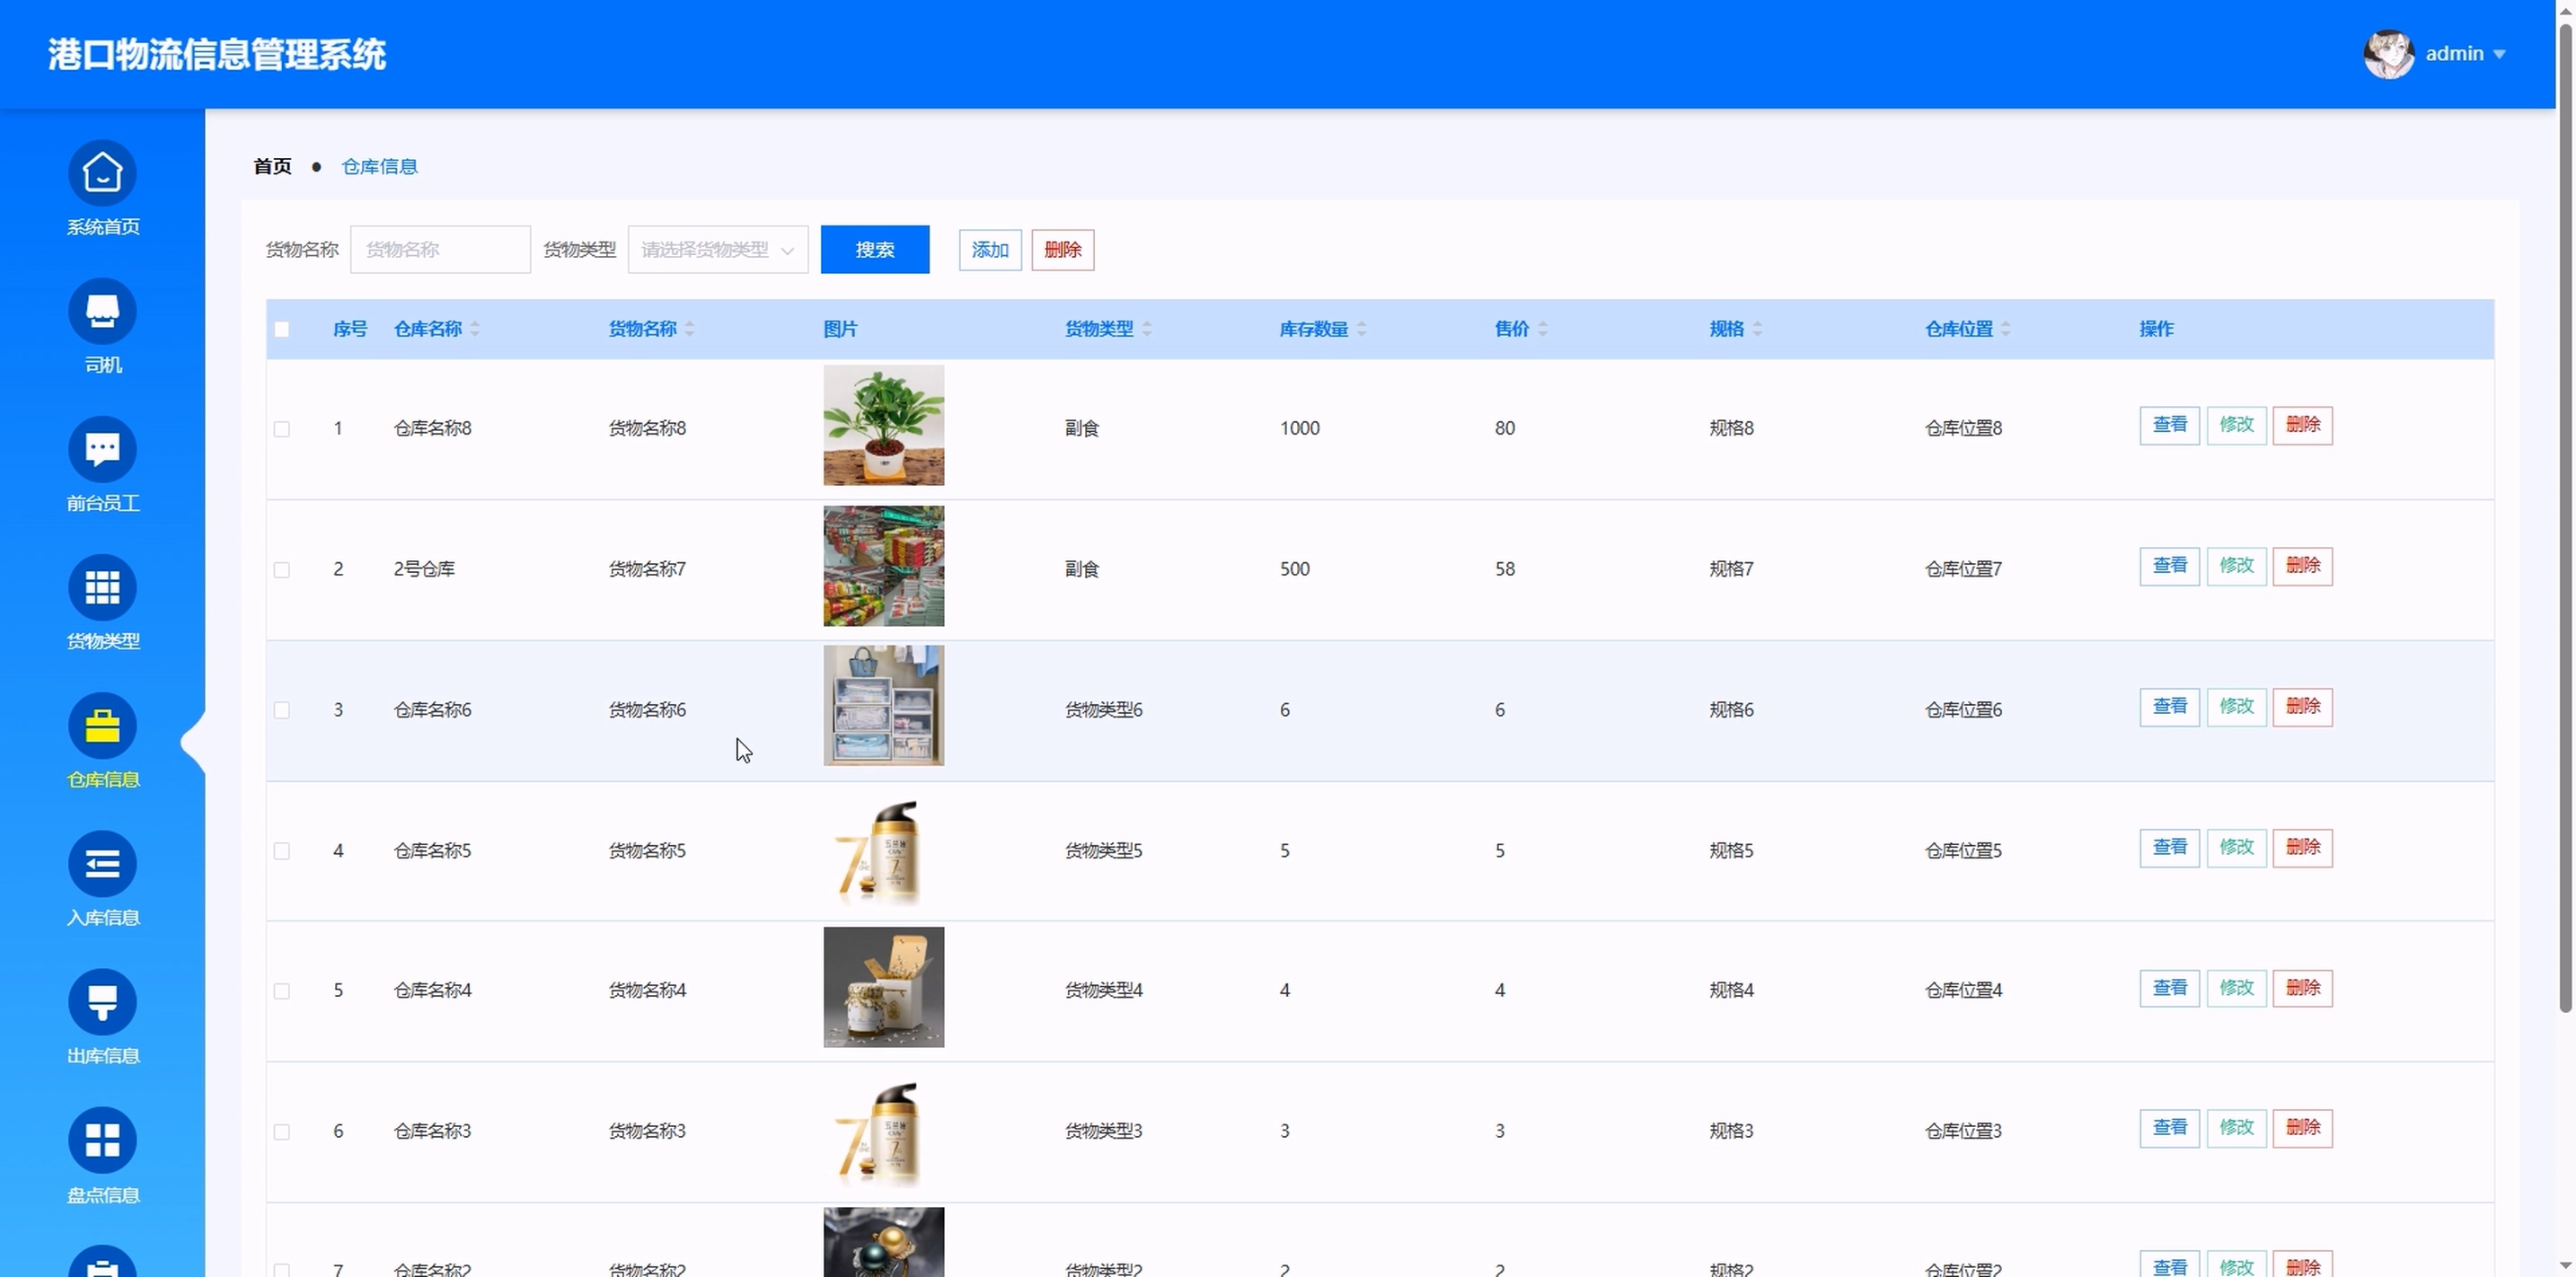This screenshot has height=1277, width=2576.
Task: Open the 系统首页 home icon
Action: pyautogui.click(x=102, y=173)
